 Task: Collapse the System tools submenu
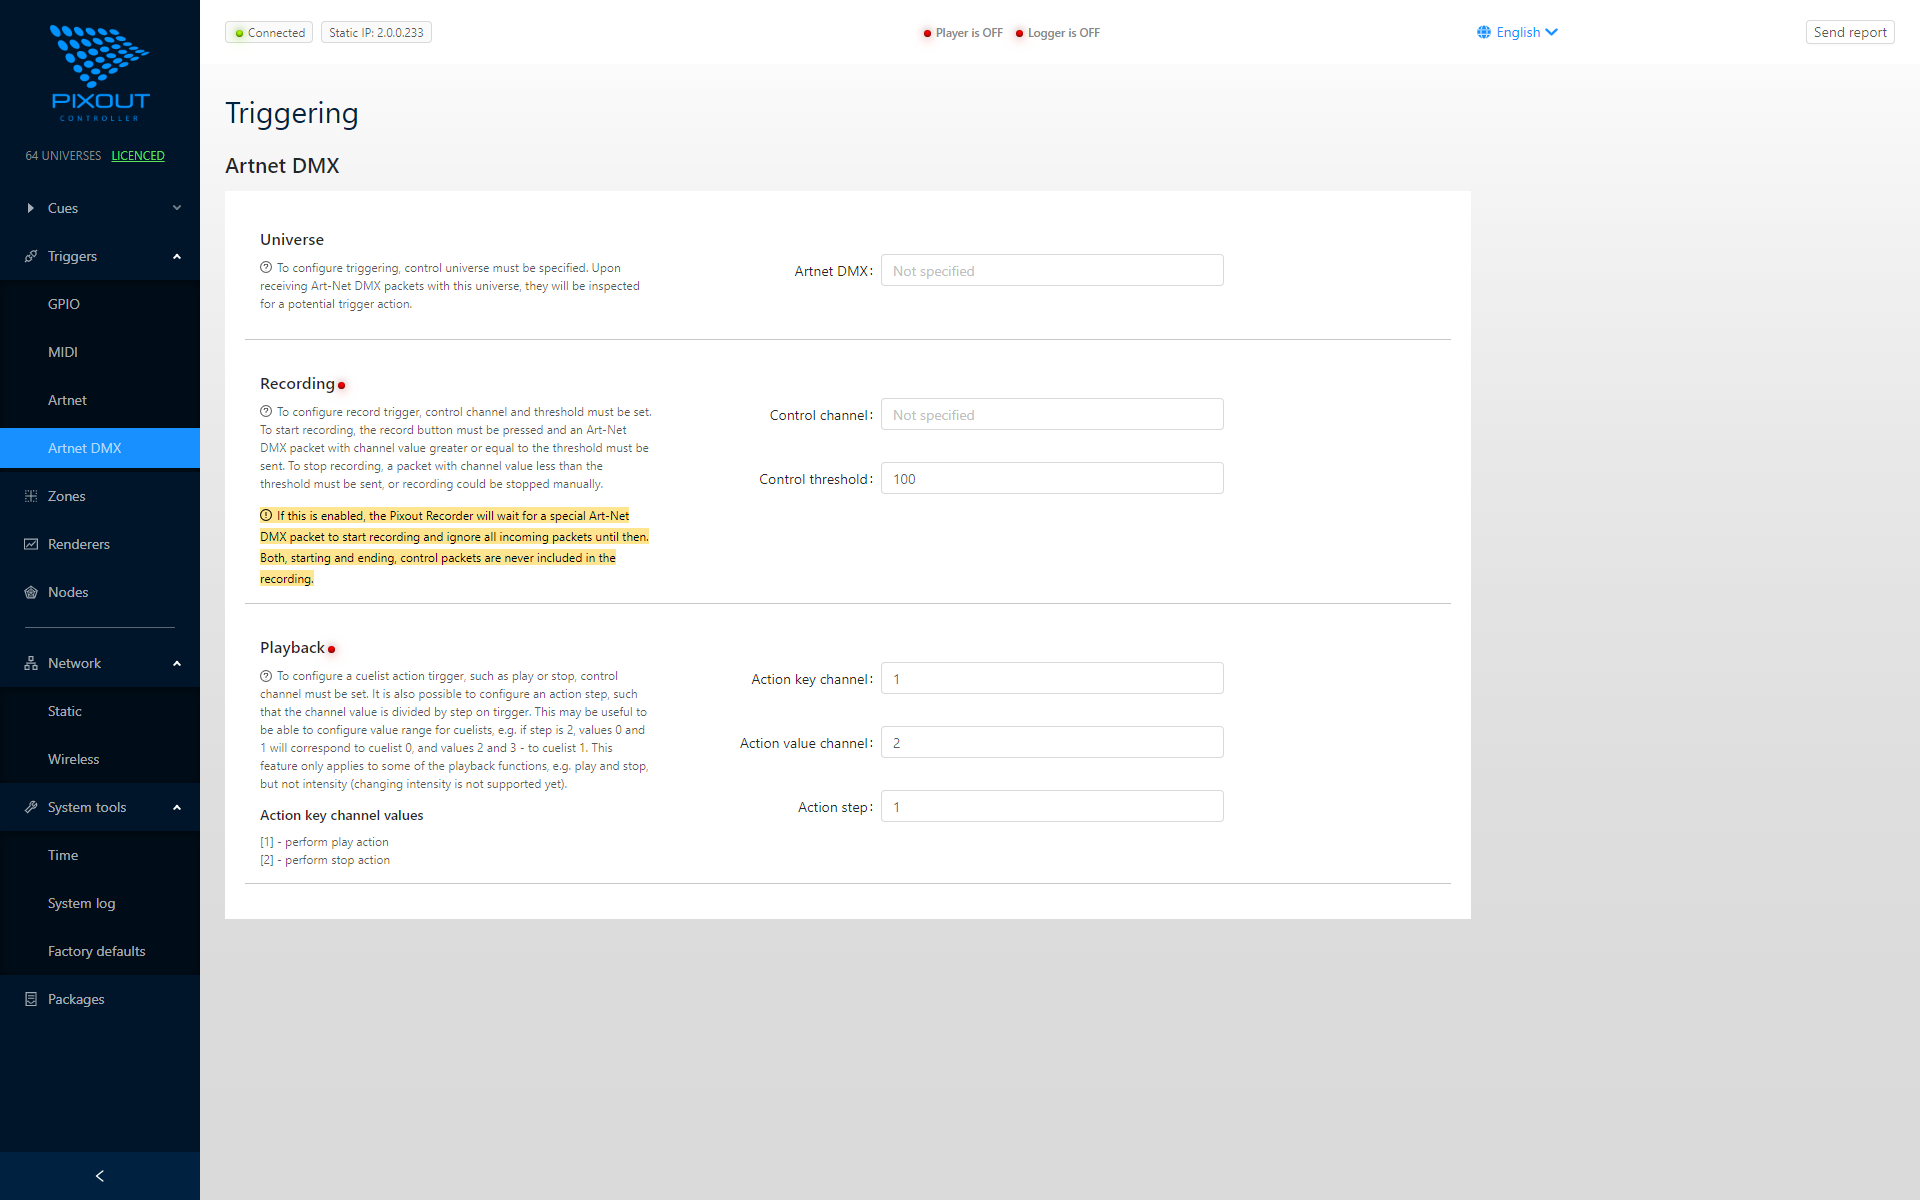177,807
